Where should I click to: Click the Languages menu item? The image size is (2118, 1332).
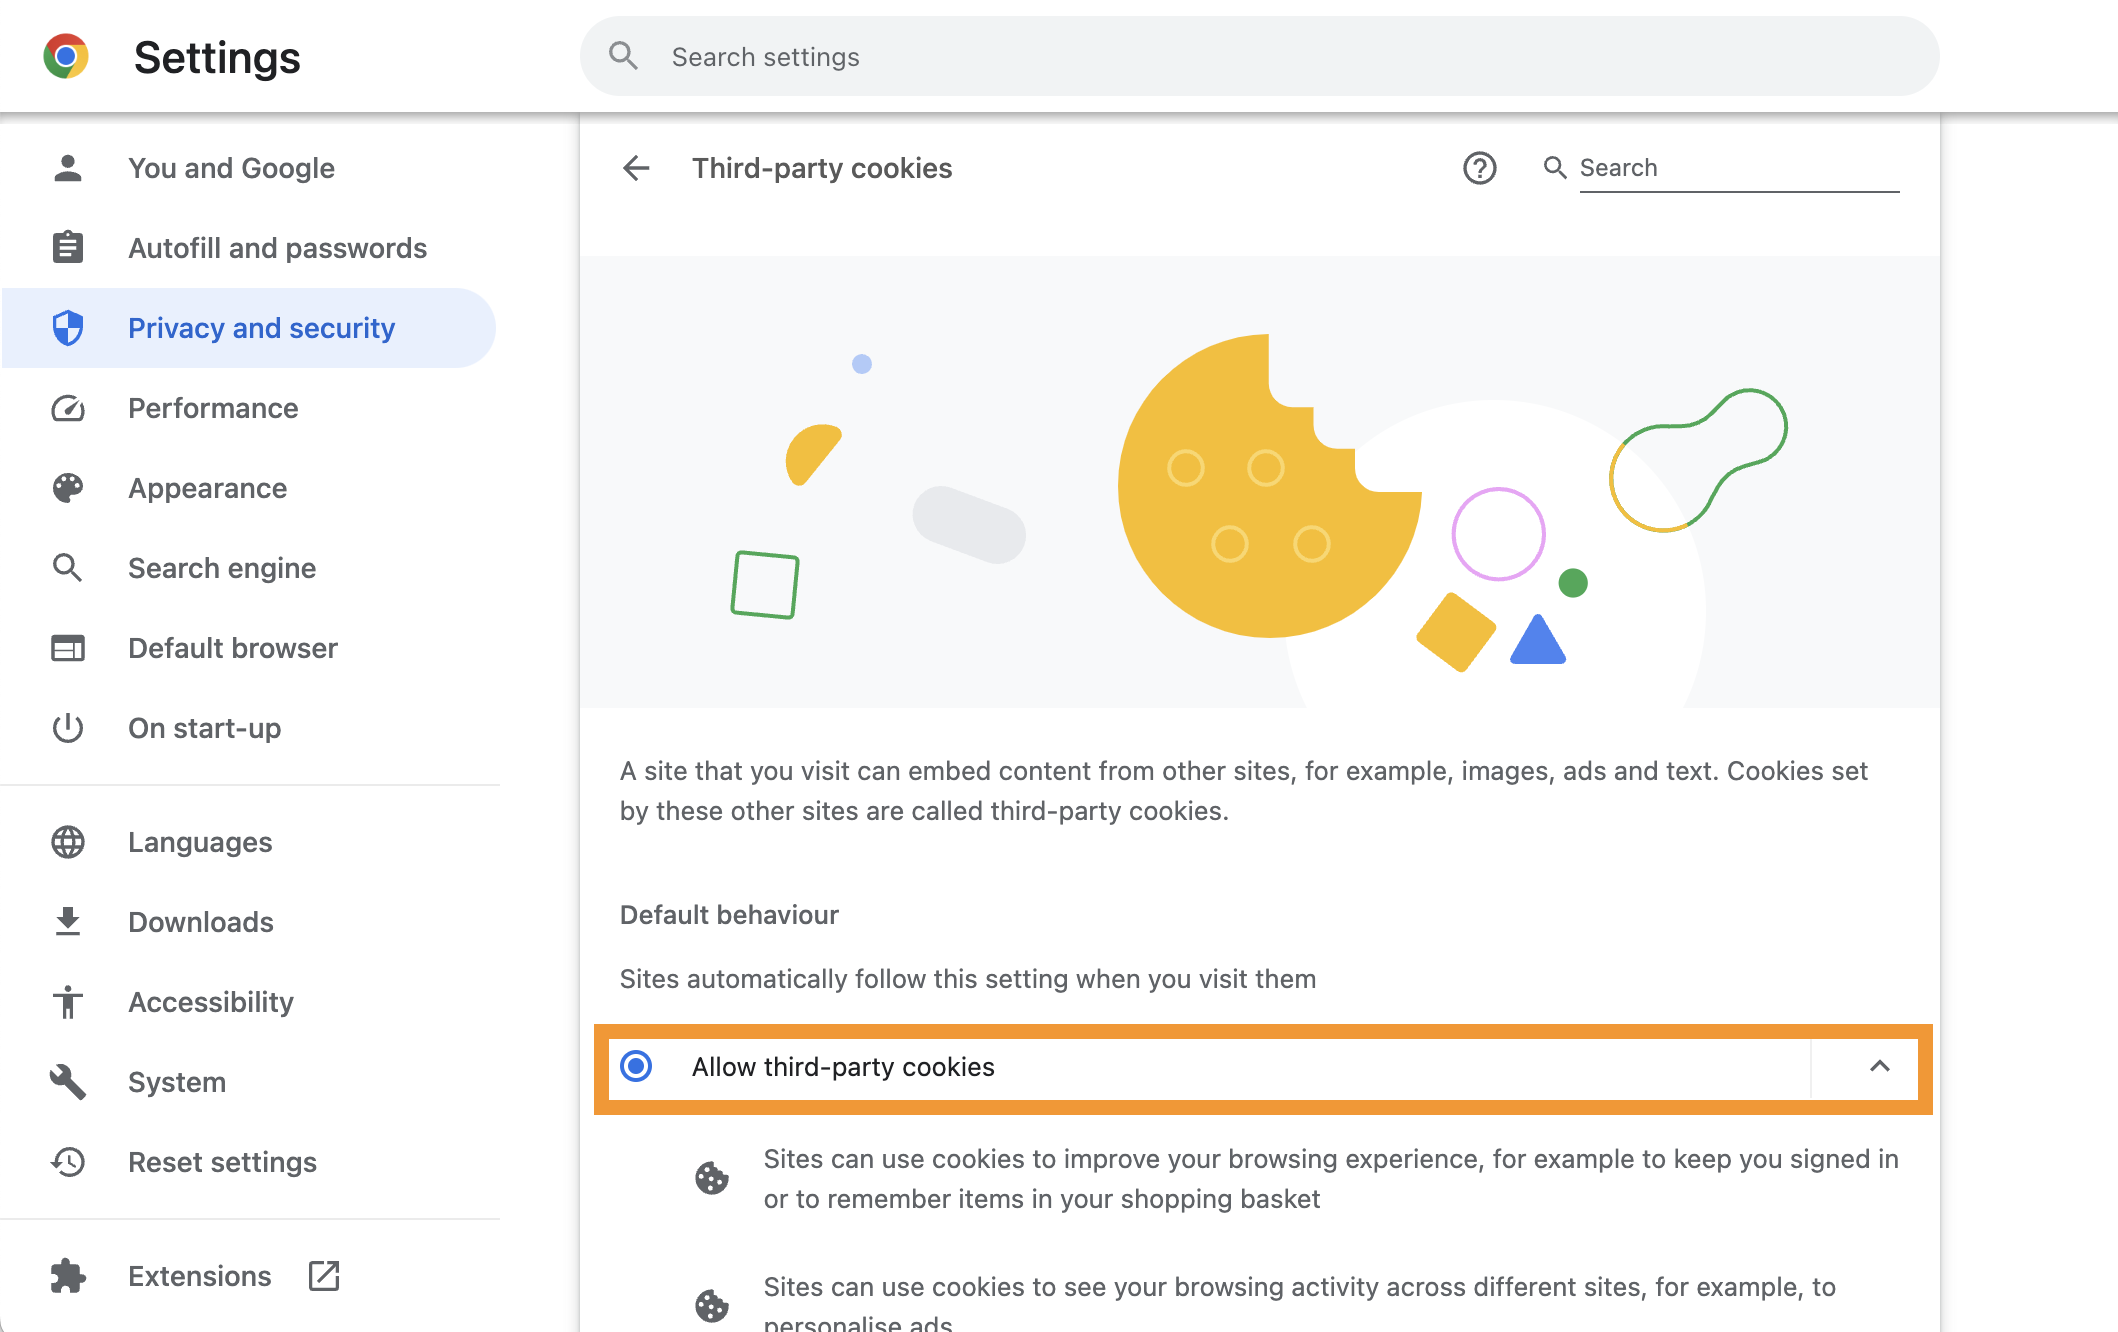point(200,842)
